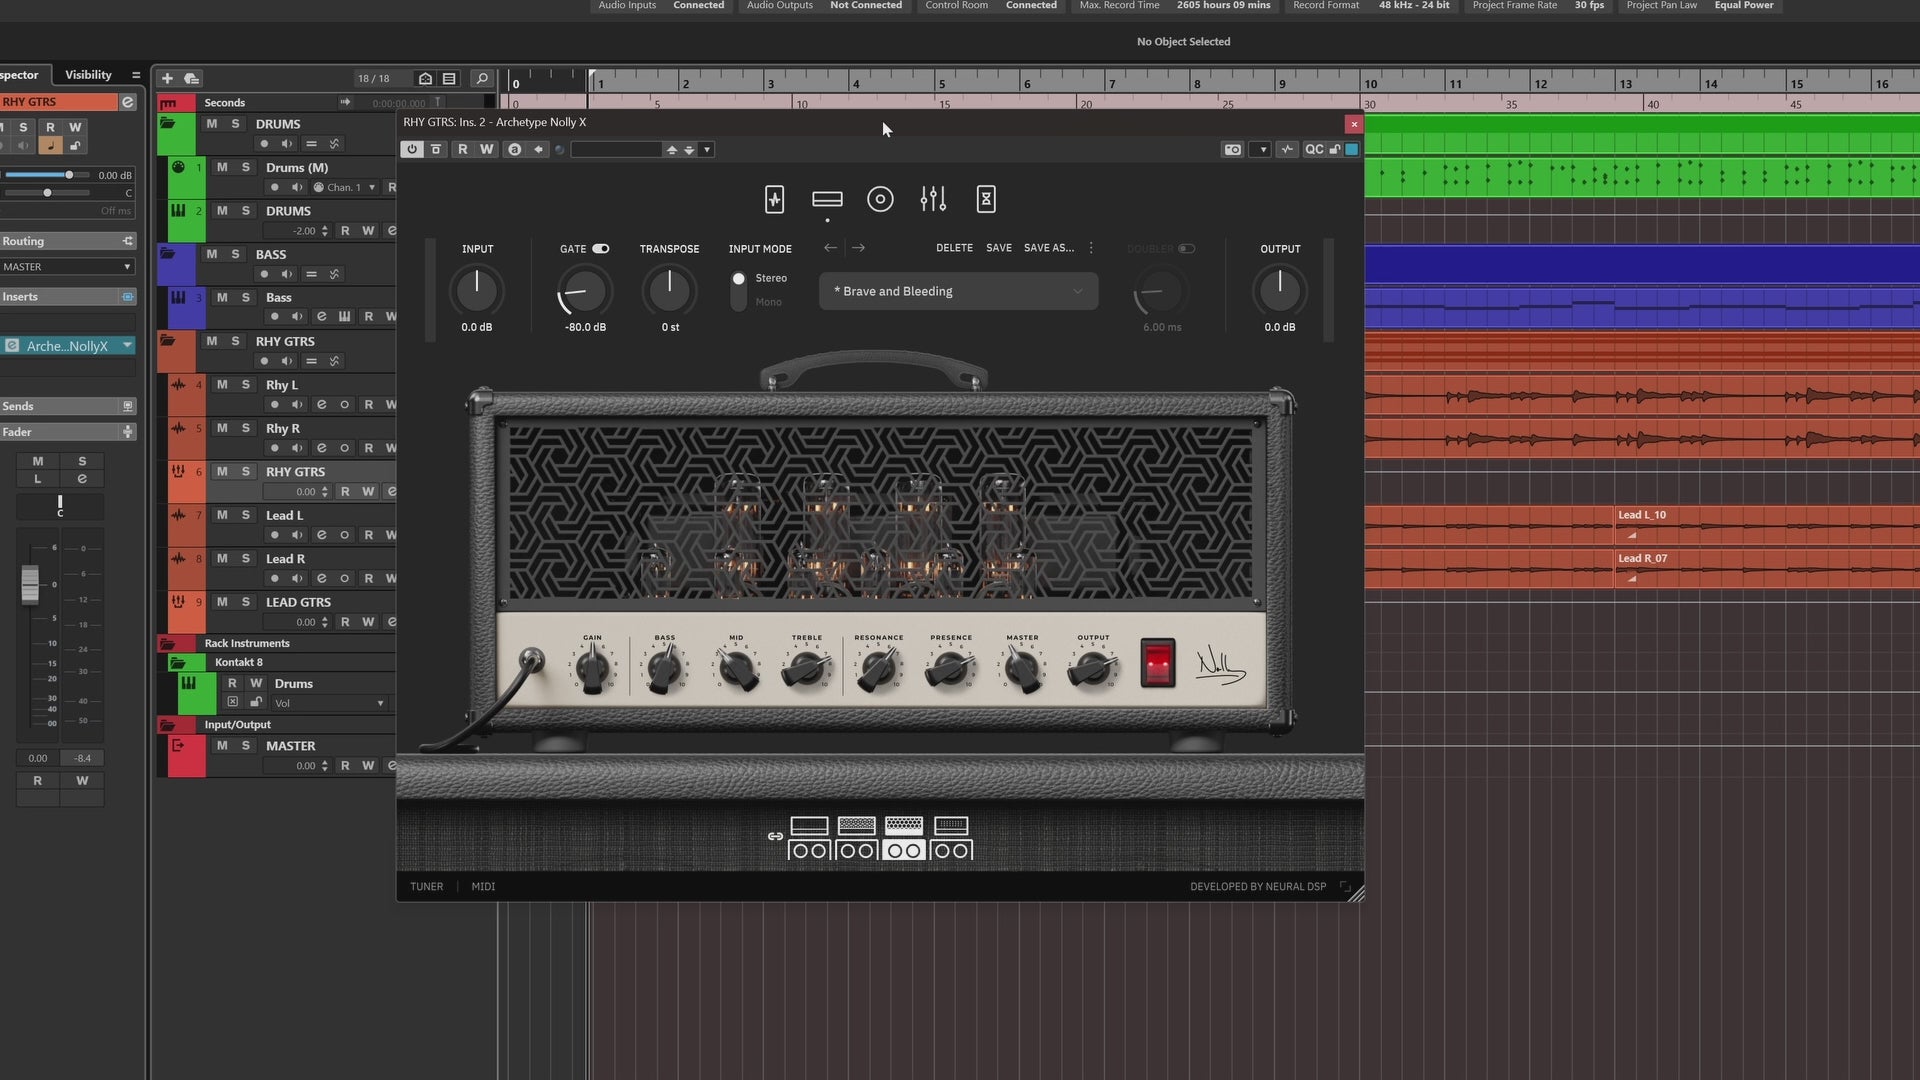Viewport: 1920px width, 1080px height.
Task: Toggle the GATE switch off
Action: (x=600, y=249)
